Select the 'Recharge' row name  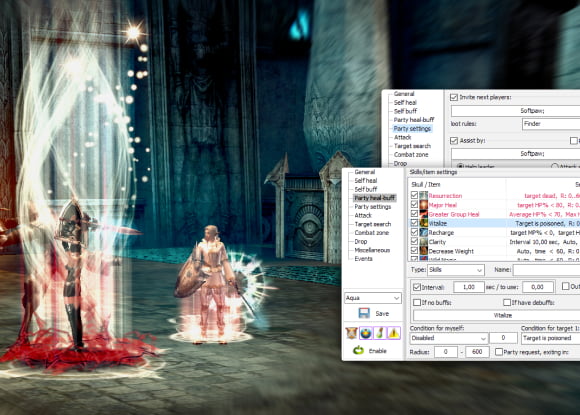click(x=441, y=233)
